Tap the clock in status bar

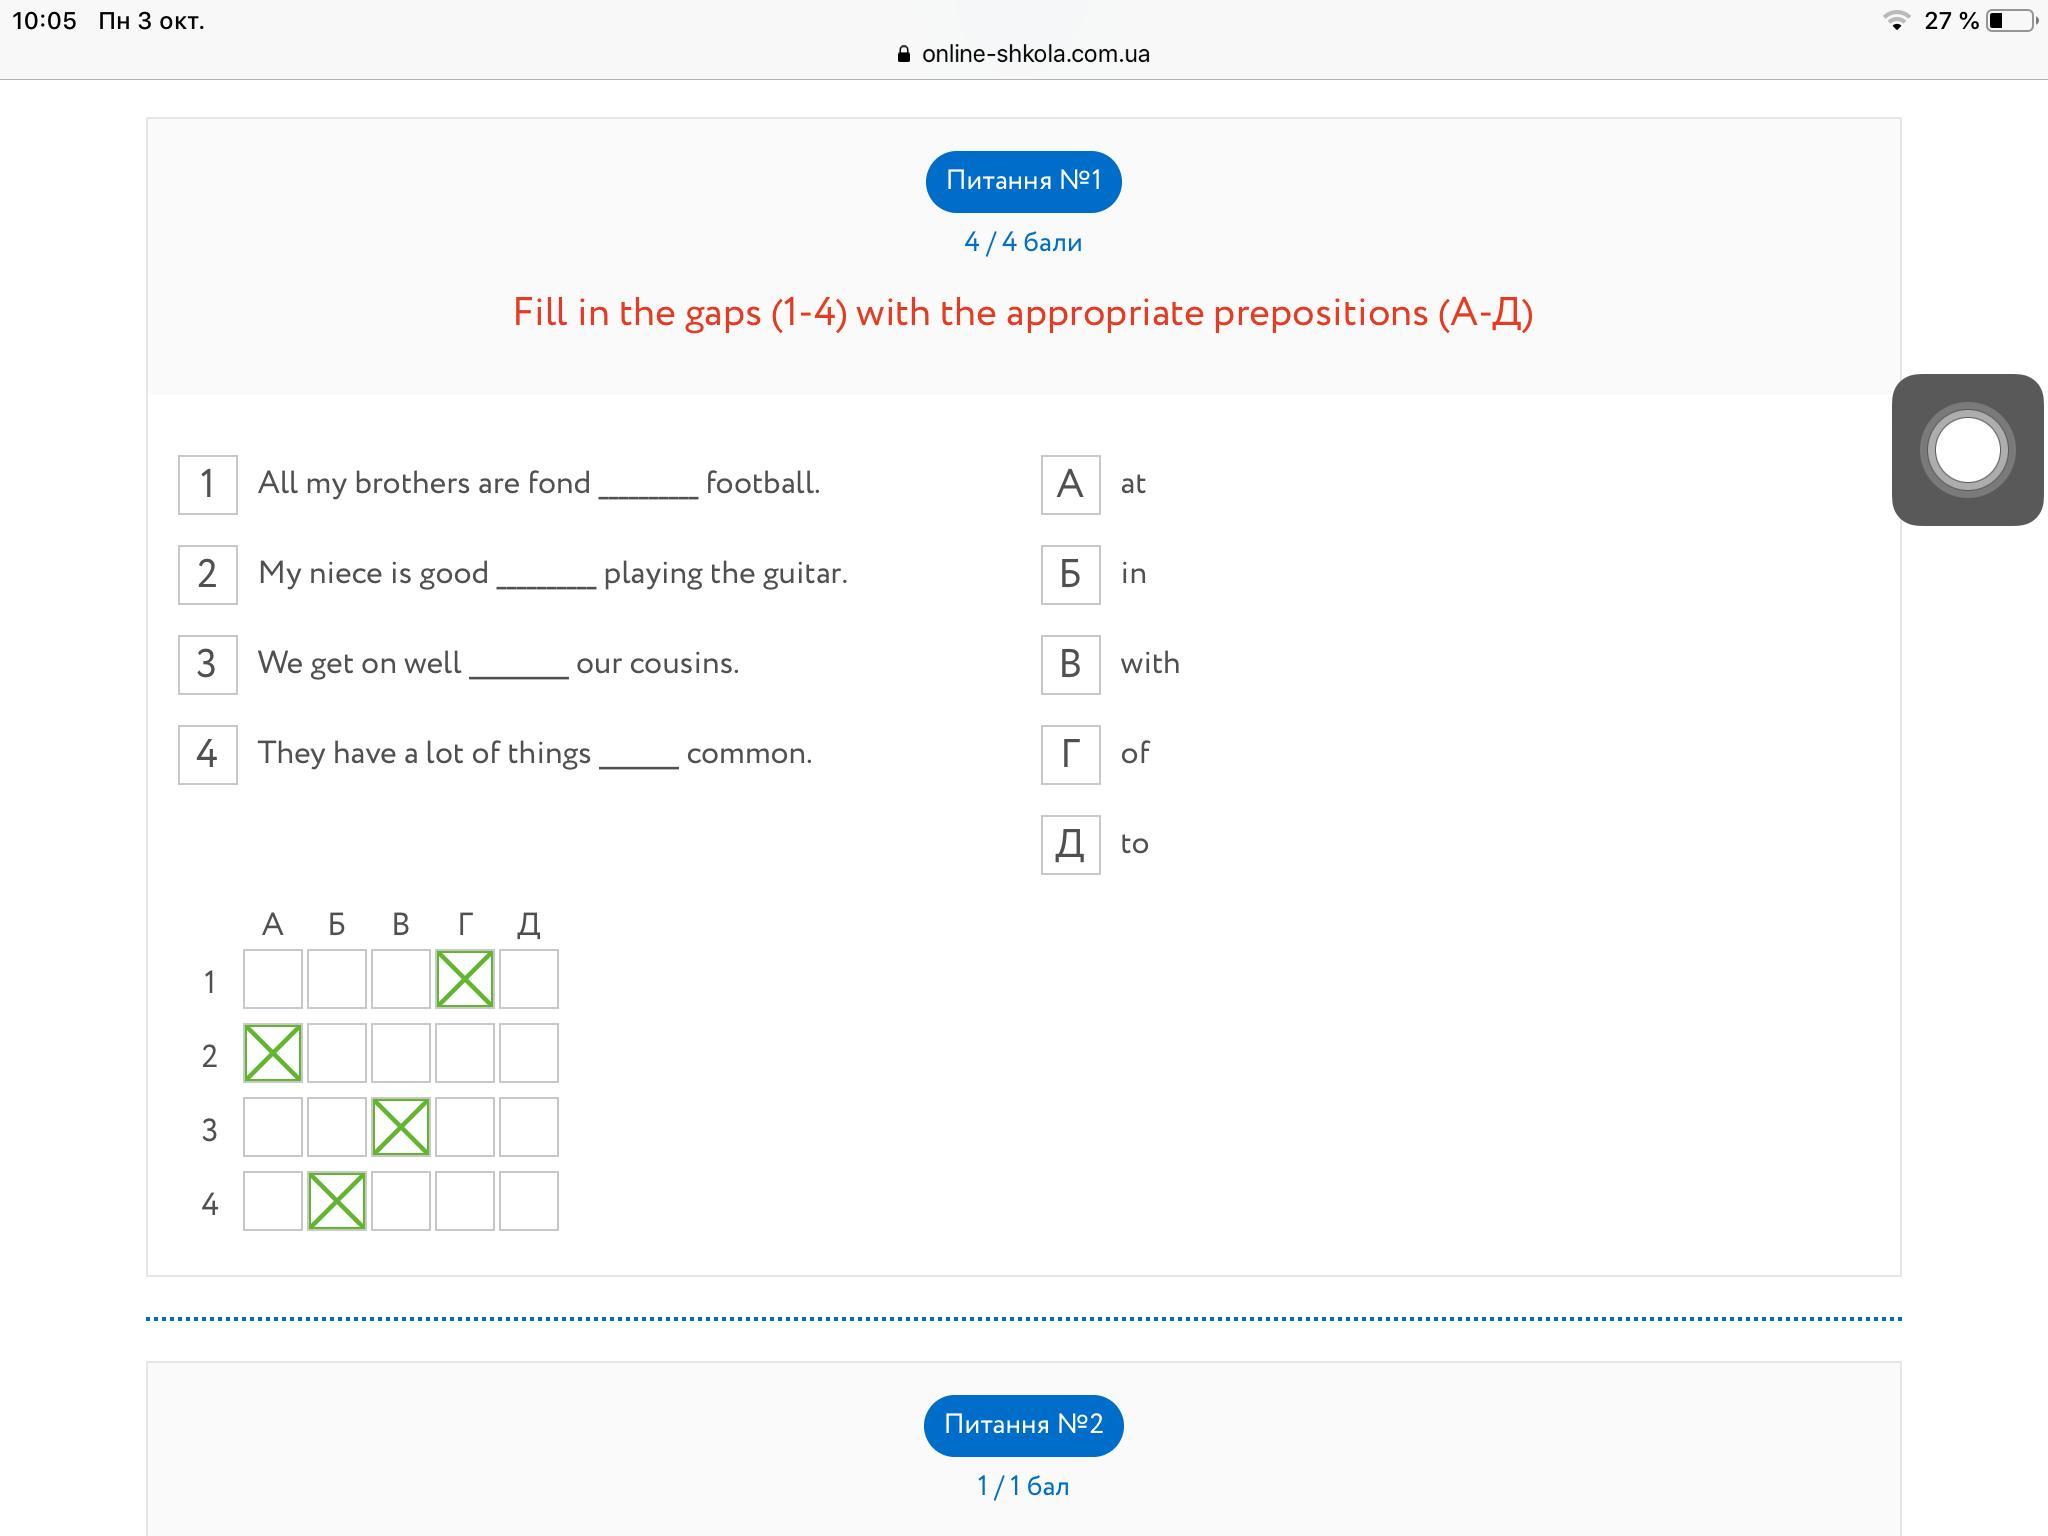click(x=44, y=21)
